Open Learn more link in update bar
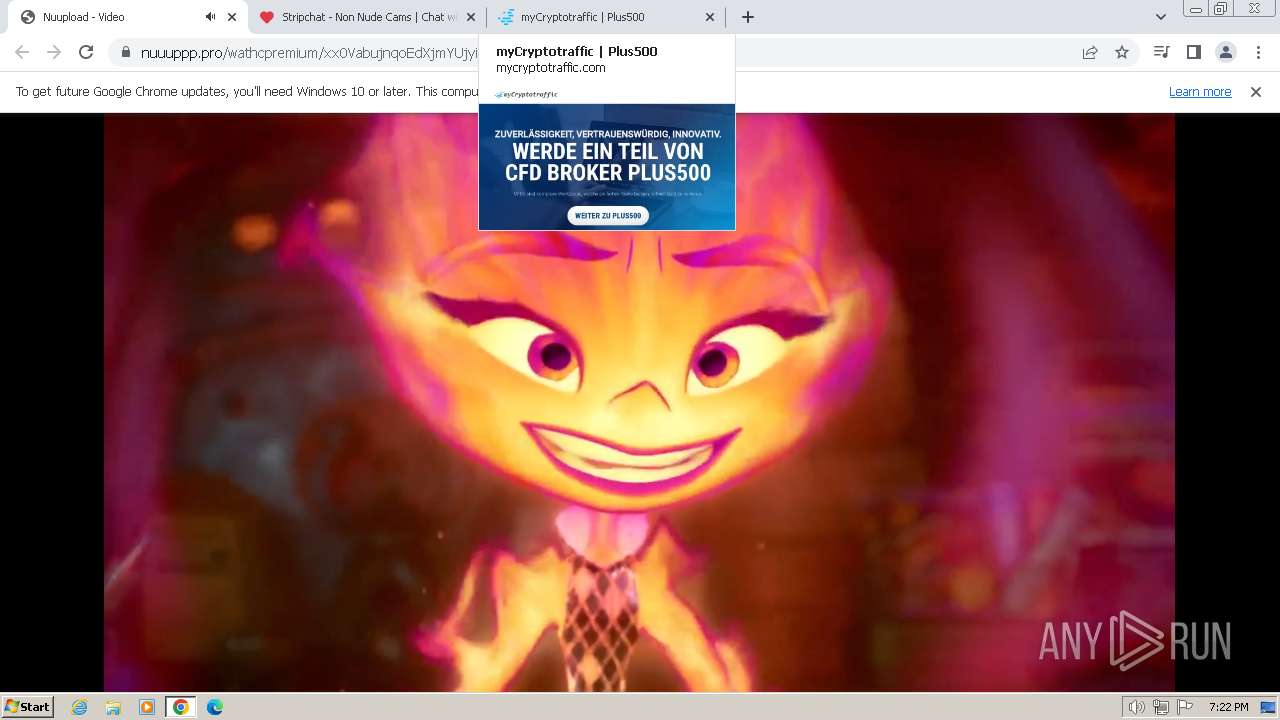This screenshot has height=720, width=1280. 1200,91
